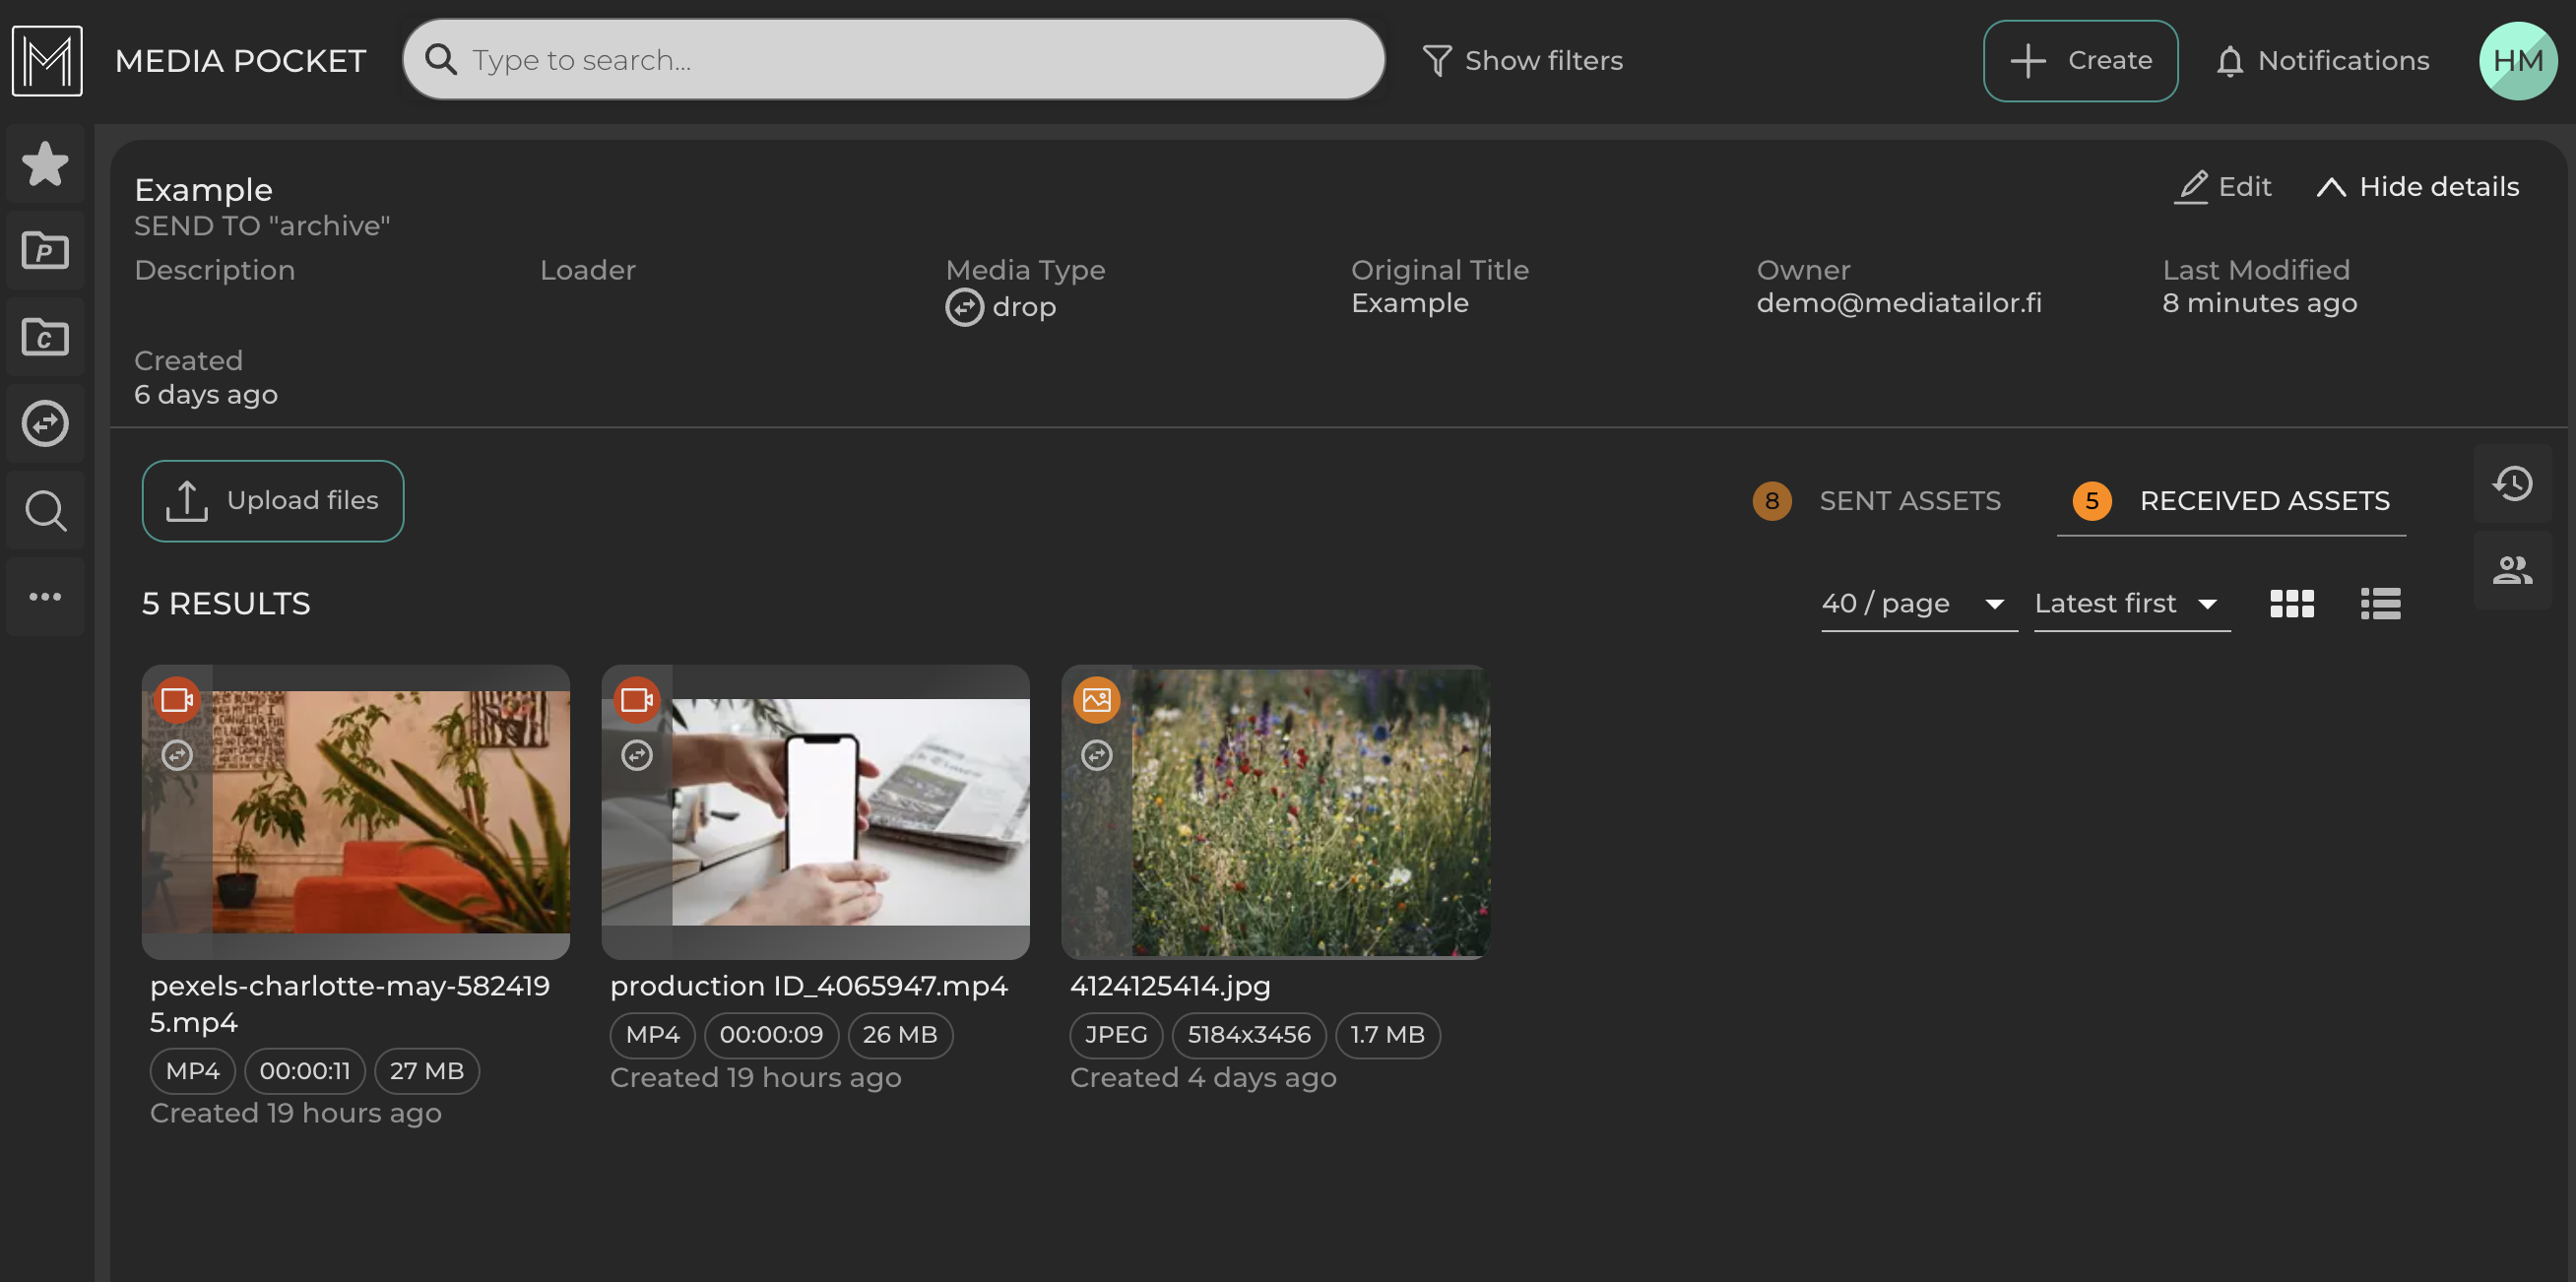This screenshot has width=2576, height=1282.
Task: Collapse panel with Hide details
Action: pos(2418,187)
